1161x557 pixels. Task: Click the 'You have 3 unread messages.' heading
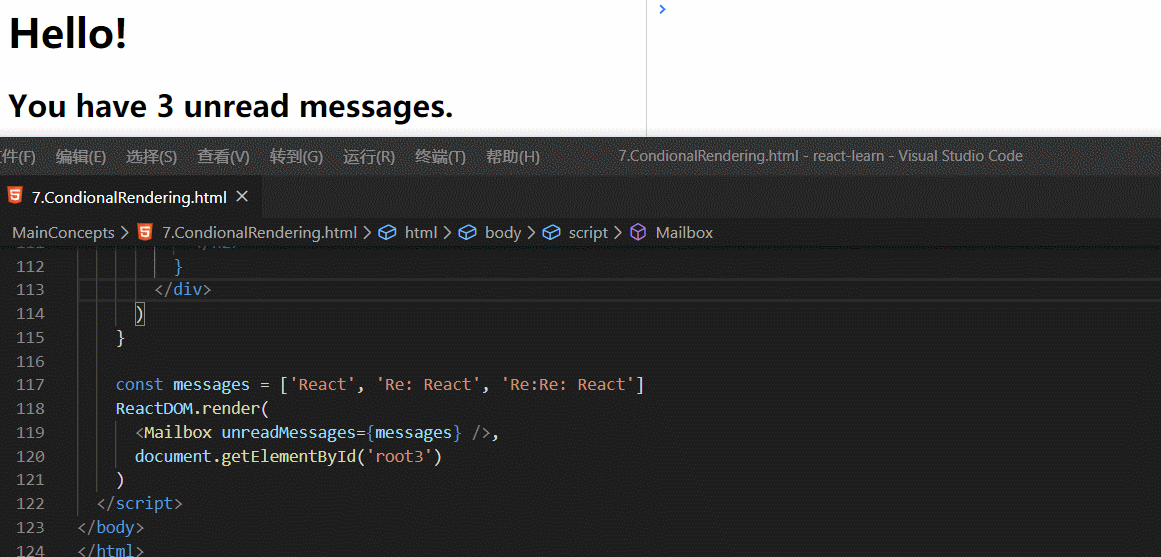(230, 107)
